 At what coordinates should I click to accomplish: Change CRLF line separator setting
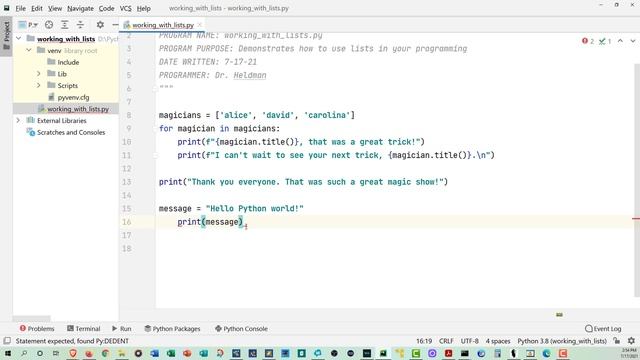446,341
